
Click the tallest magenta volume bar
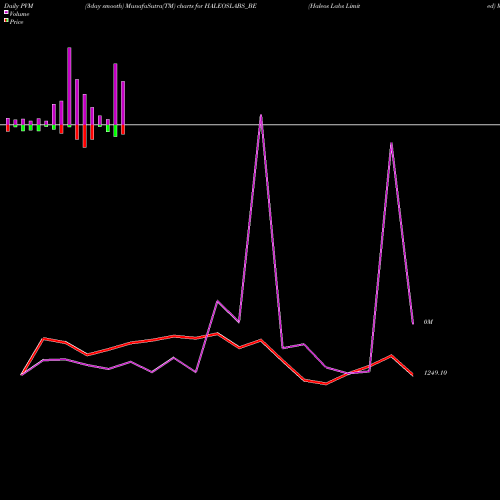pyautogui.click(x=69, y=86)
